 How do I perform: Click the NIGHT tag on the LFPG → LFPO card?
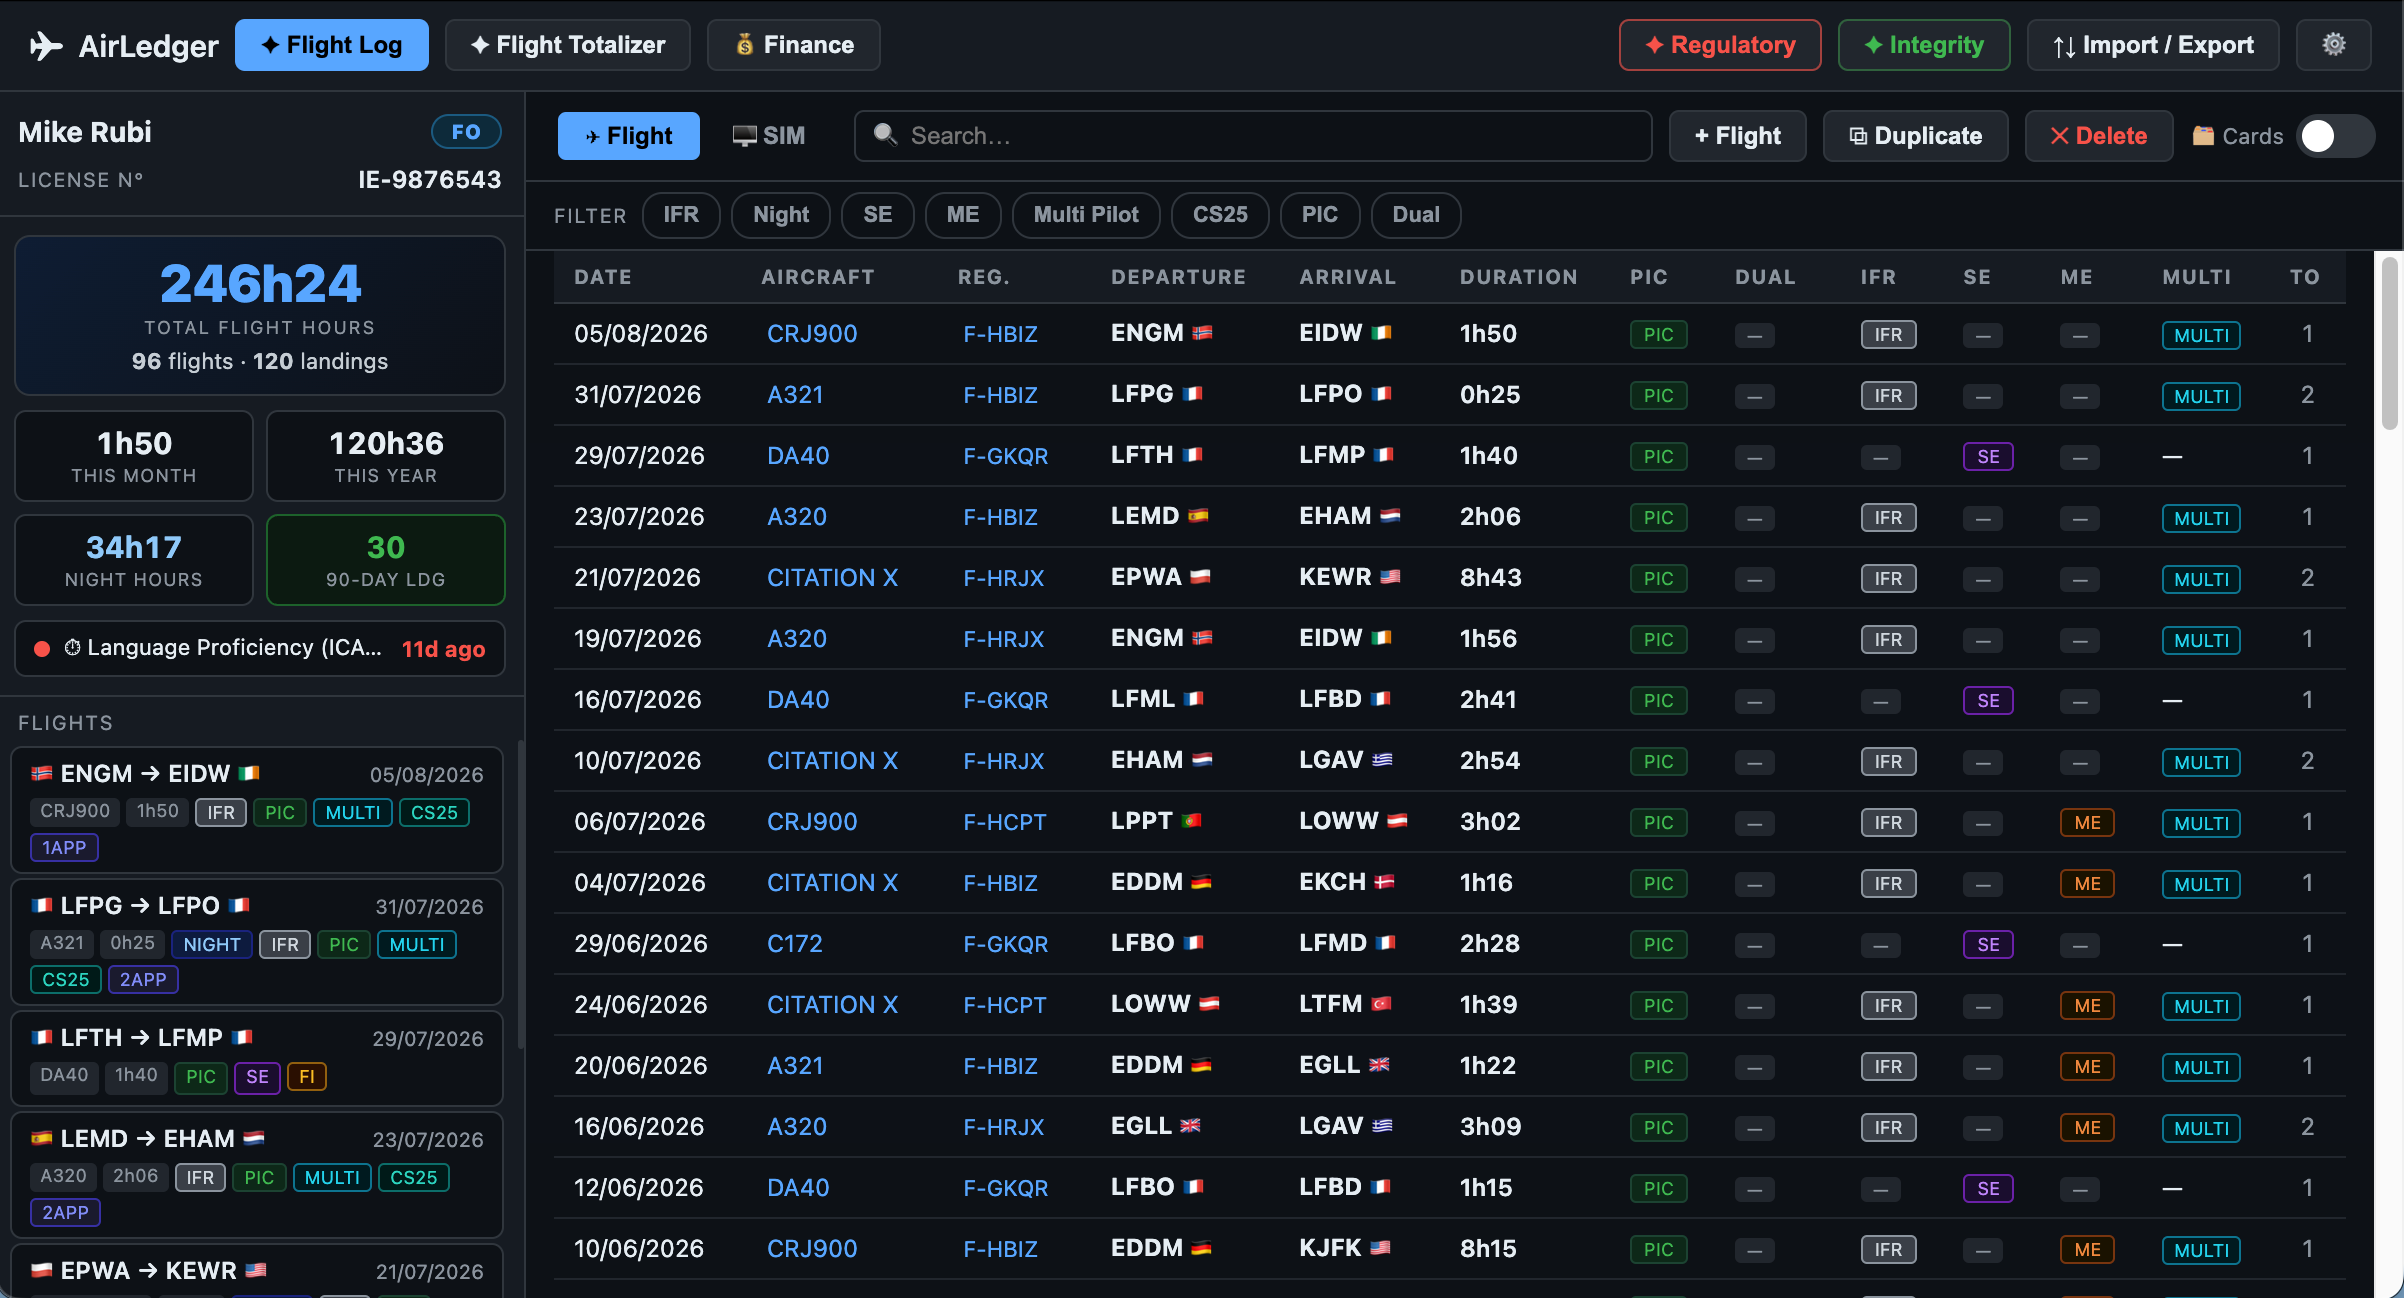212,944
